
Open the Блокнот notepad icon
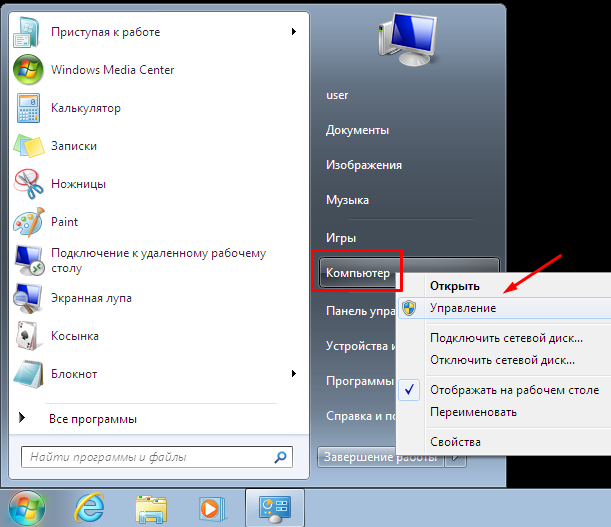tap(28, 374)
